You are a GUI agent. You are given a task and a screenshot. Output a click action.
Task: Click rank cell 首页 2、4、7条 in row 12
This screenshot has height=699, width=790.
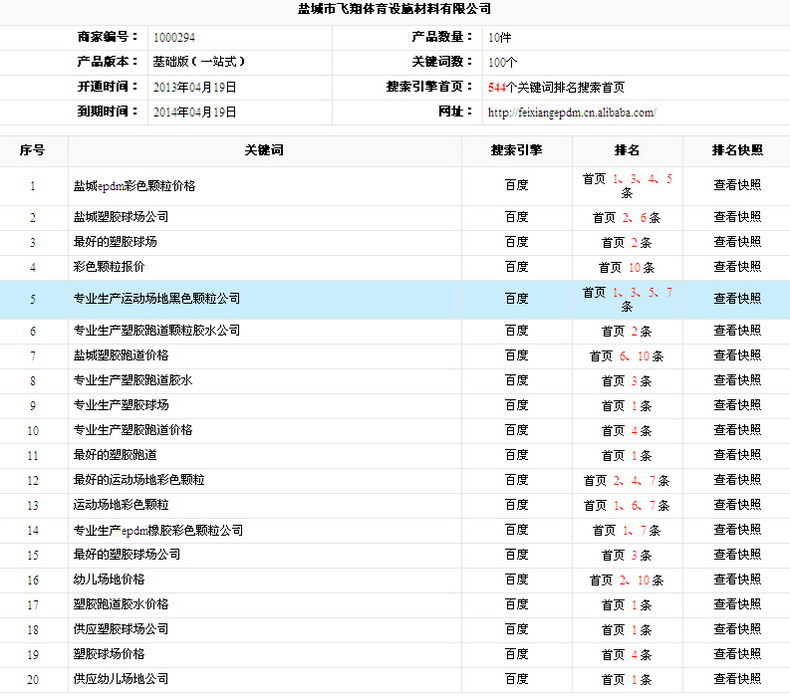point(627,481)
